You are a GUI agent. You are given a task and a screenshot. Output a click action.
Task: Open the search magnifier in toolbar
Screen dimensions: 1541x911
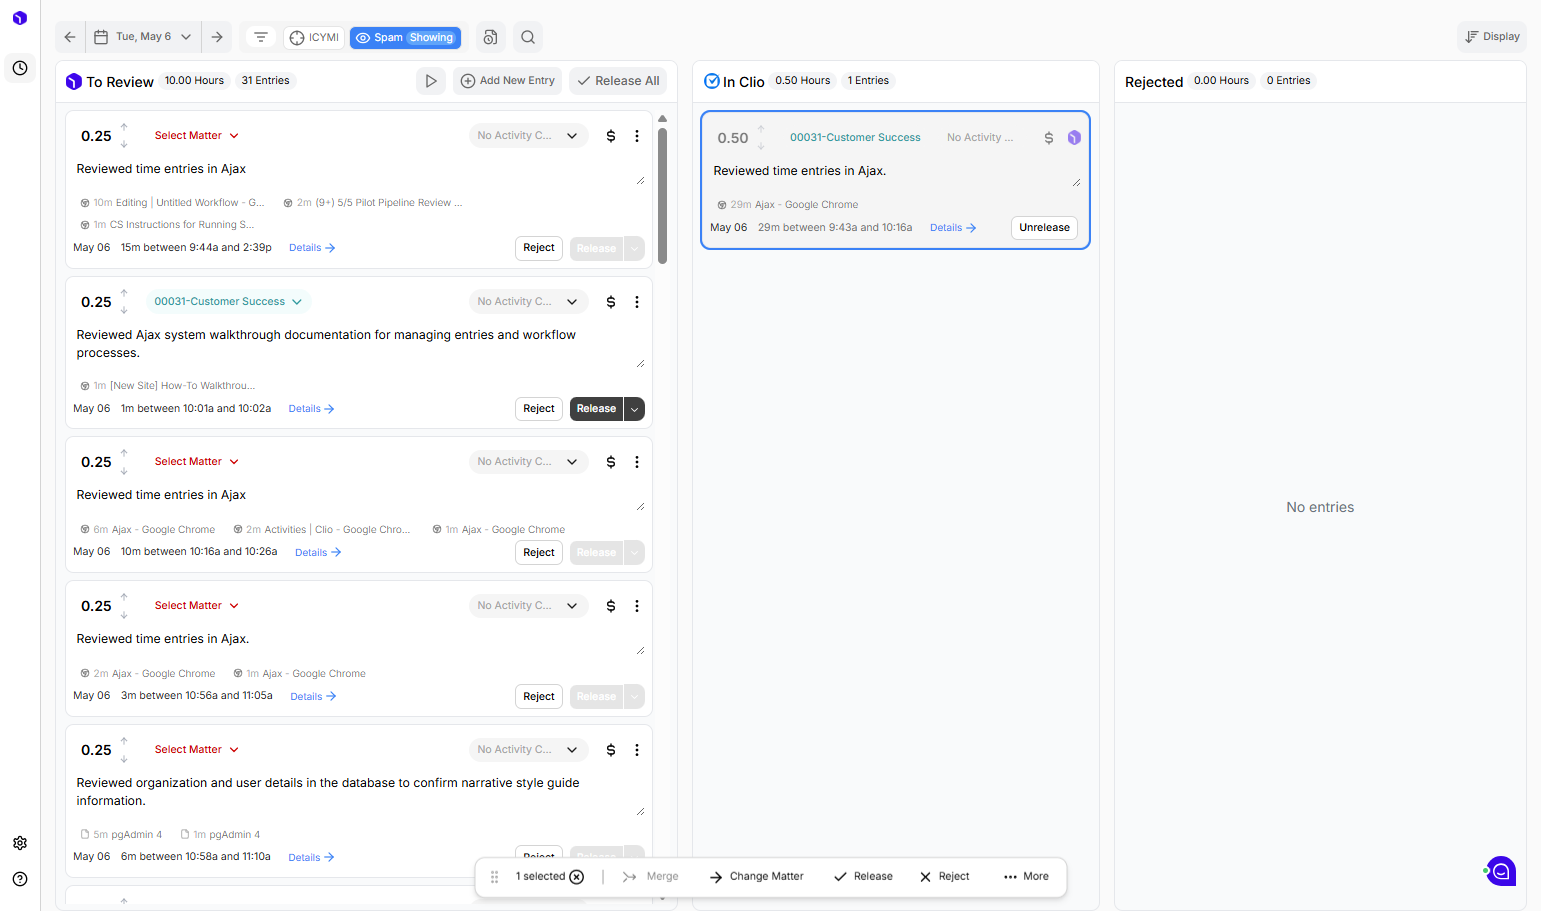click(x=528, y=37)
